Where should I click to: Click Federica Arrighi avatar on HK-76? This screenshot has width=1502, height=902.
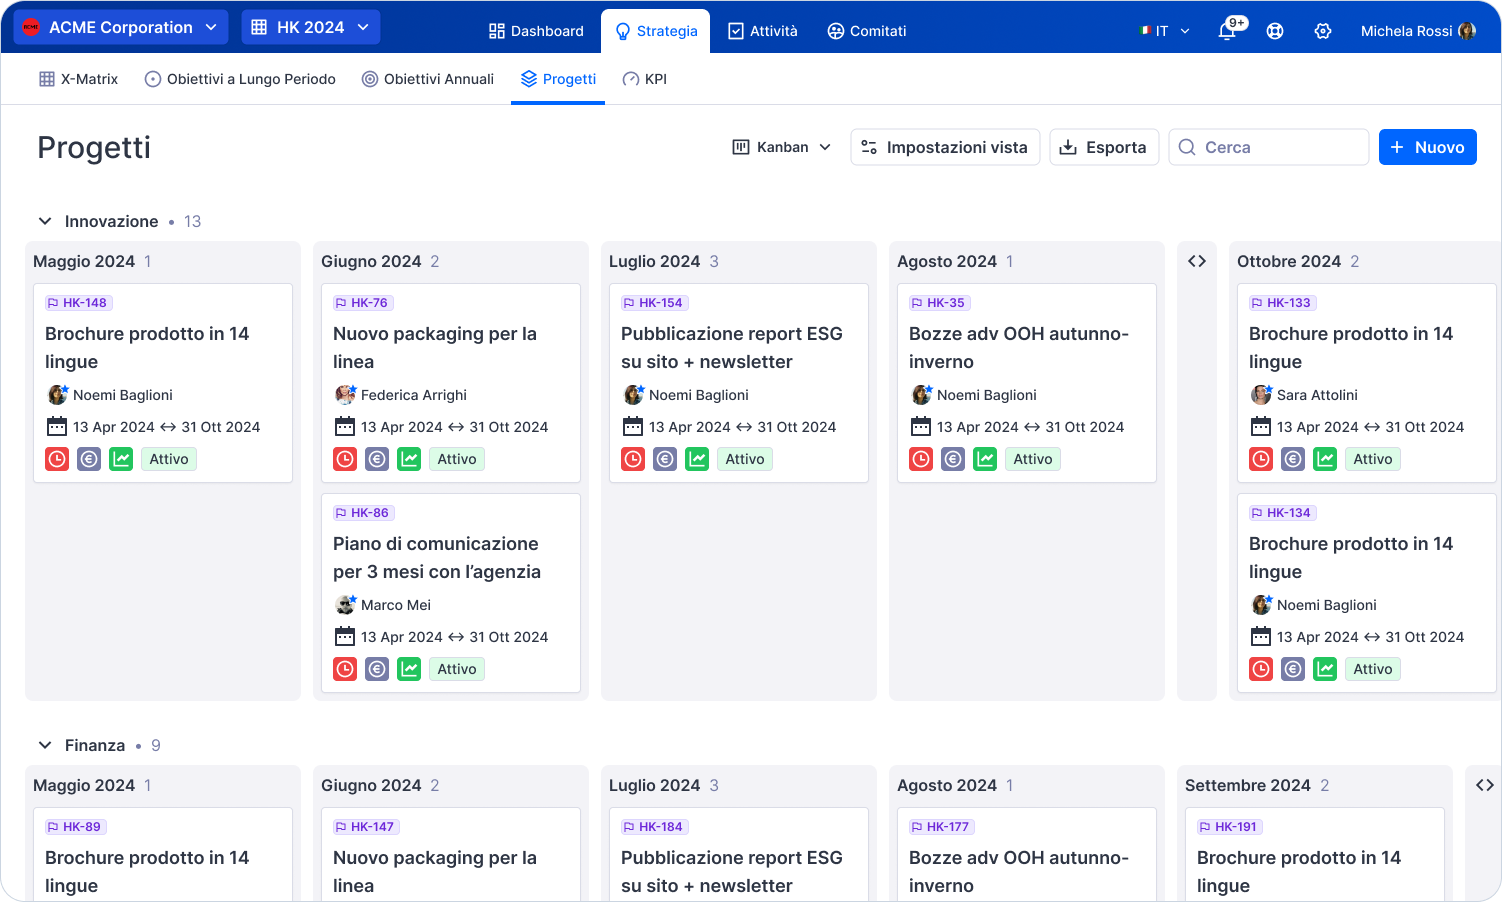pos(346,395)
